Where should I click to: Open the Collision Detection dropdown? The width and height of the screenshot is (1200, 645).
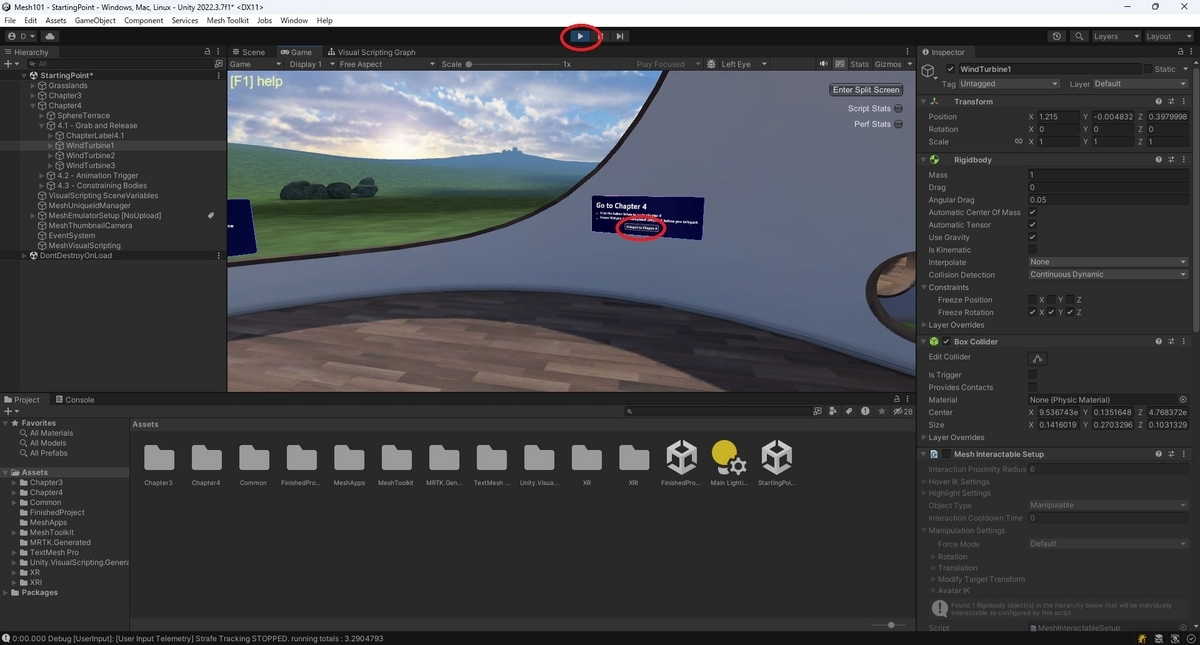point(1108,274)
